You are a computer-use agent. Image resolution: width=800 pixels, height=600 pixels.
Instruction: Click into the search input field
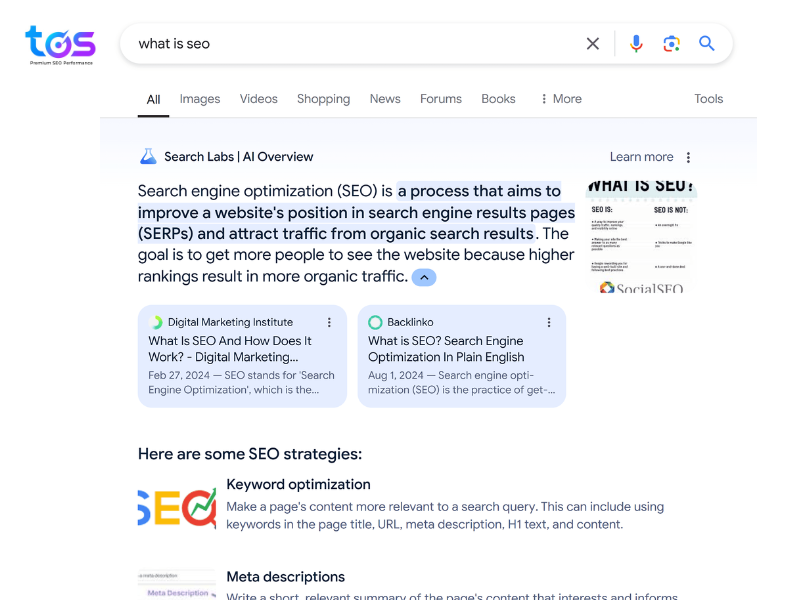point(357,44)
